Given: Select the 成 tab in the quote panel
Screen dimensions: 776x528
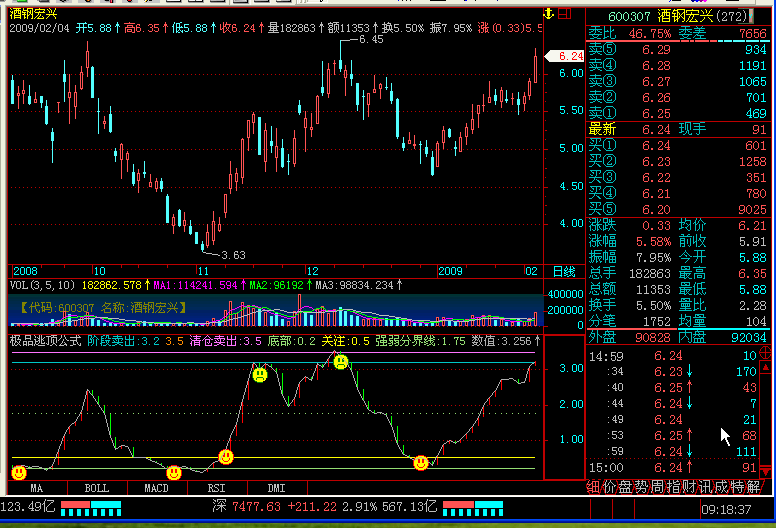Looking at the screenshot, I should click(x=721, y=487).
